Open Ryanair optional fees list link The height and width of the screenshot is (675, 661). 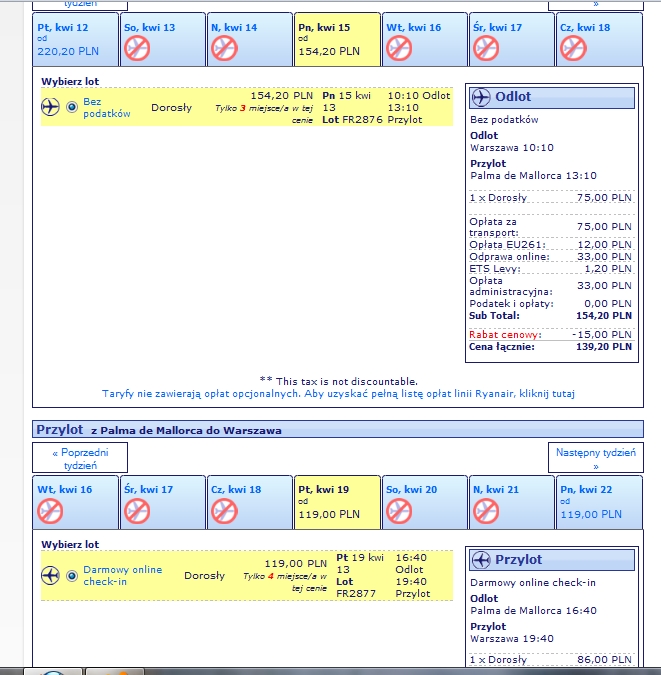tap(338, 393)
